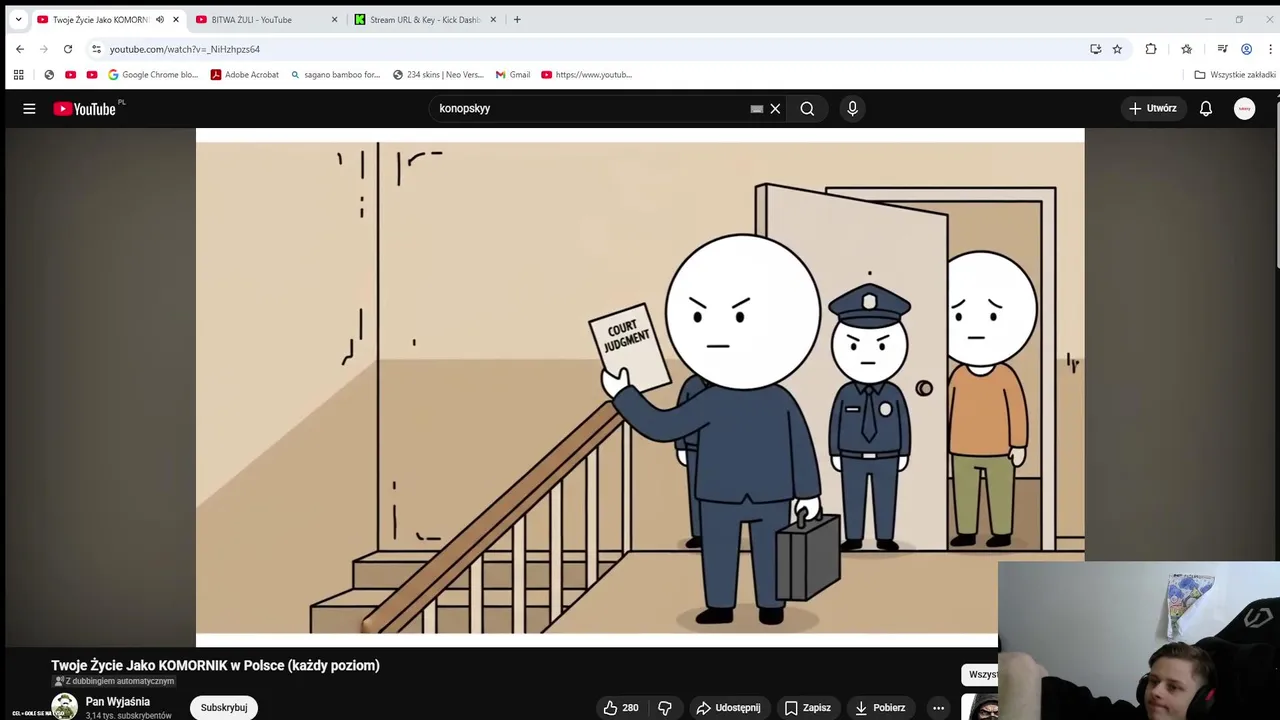Save video with Zapisz button
The height and width of the screenshot is (720, 1280).
(x=807, y=707)
